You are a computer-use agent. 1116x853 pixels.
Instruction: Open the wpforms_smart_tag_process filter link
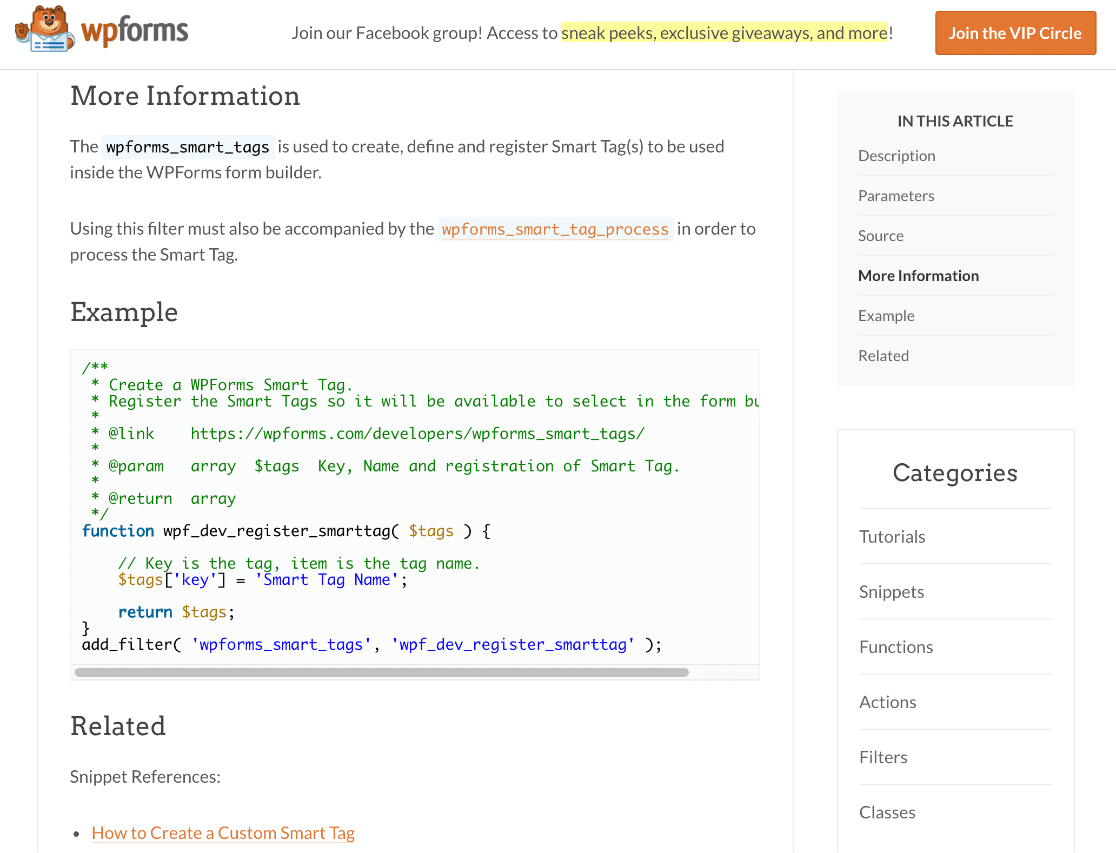tap(555, 229)
